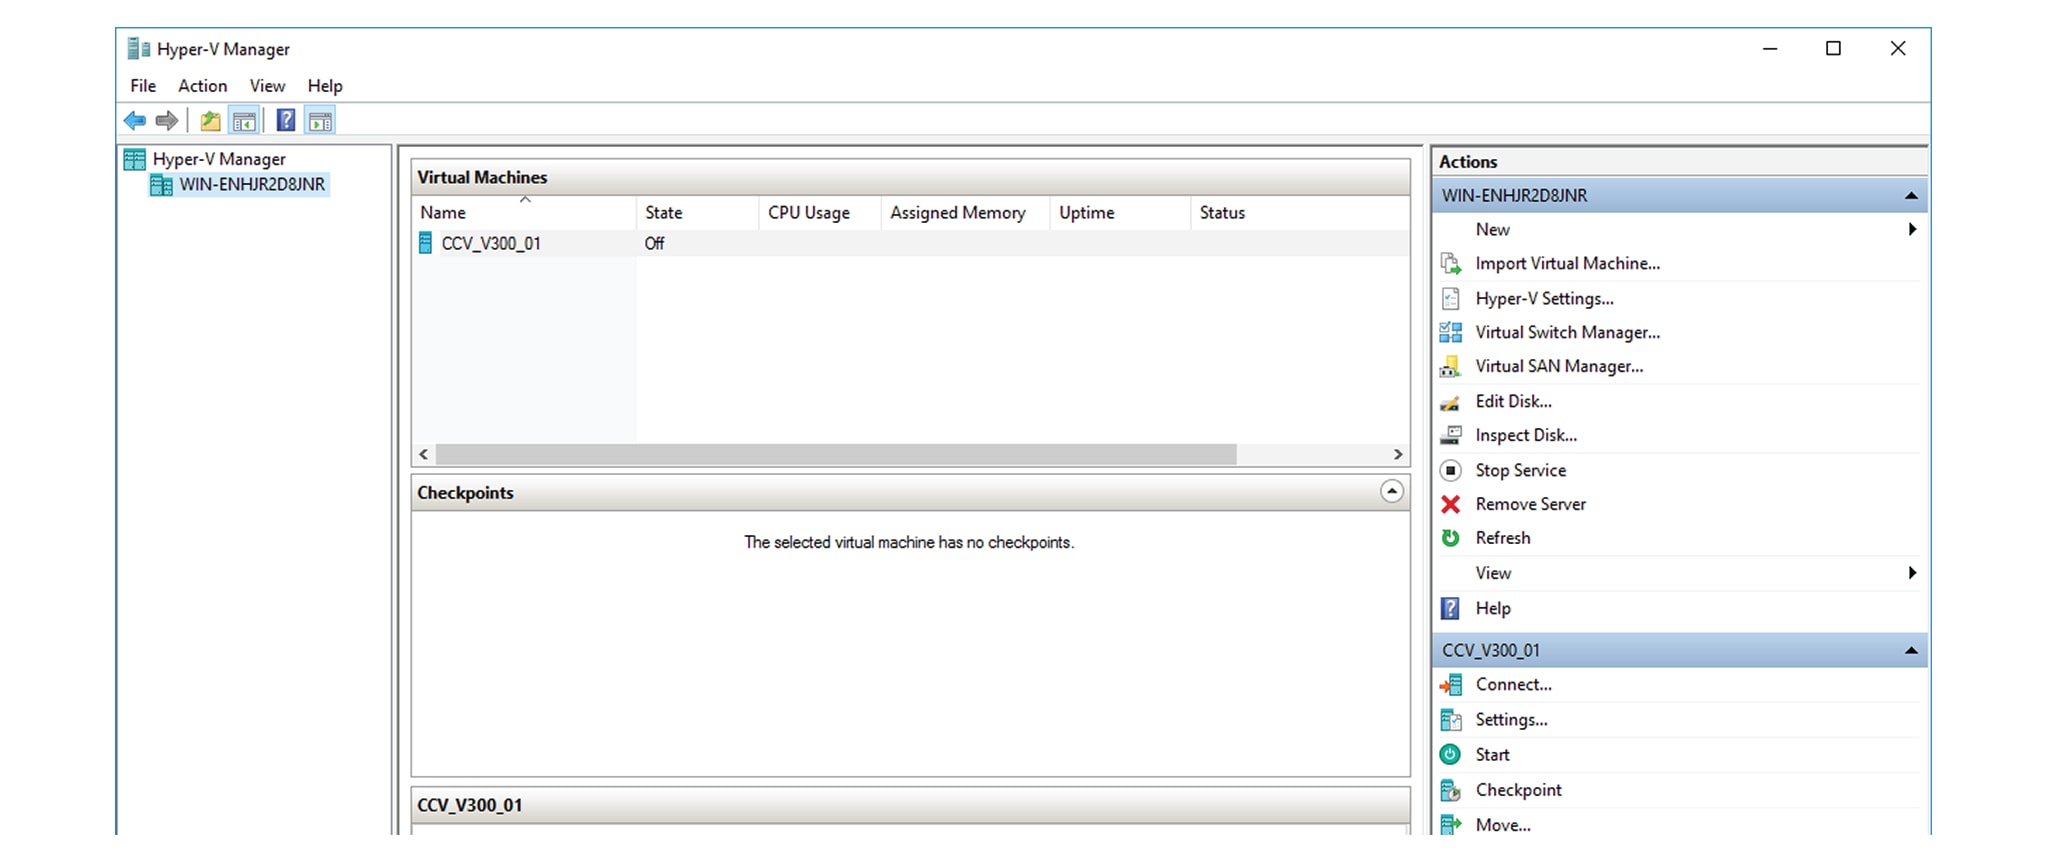2046x862 pixels.
Task: Collapse the CCV_V300_01 actions section
Action: pos(1911,651)
